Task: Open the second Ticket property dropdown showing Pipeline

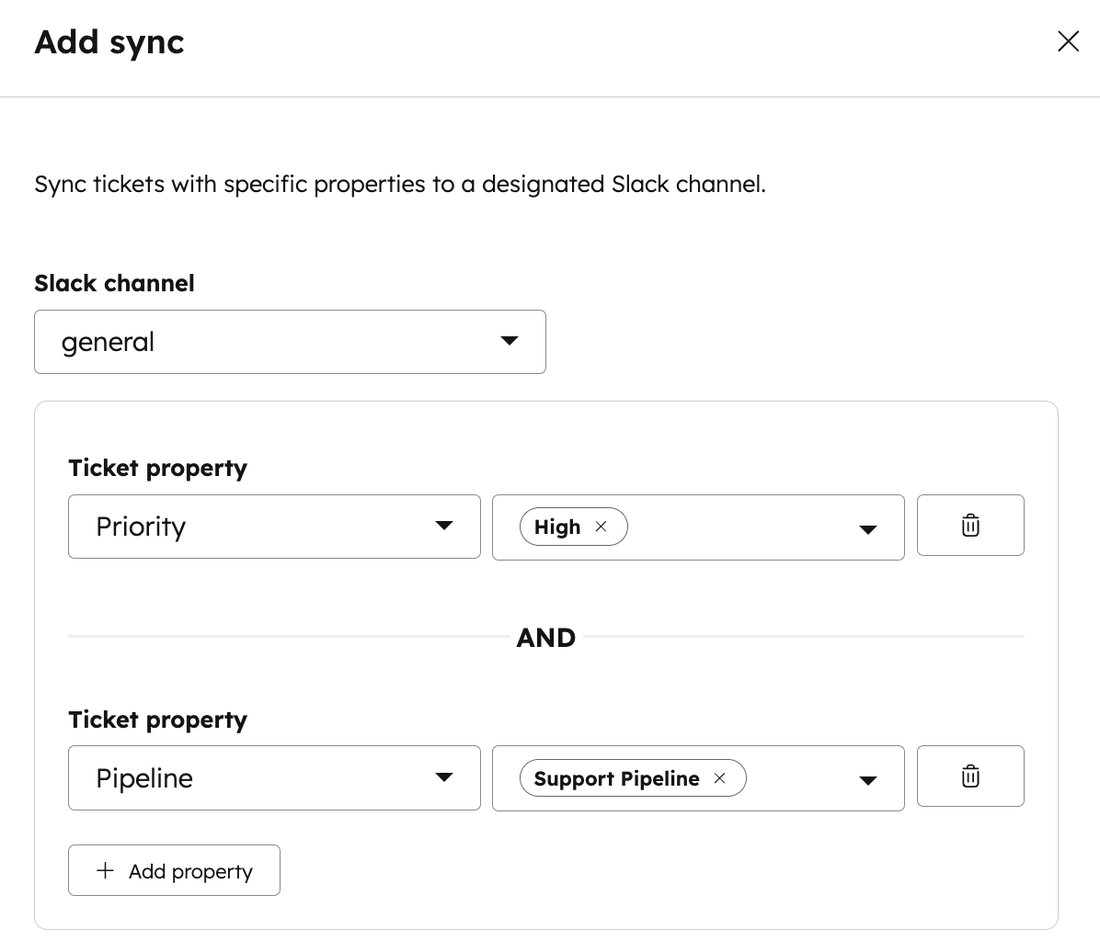Action: (273, 777)
